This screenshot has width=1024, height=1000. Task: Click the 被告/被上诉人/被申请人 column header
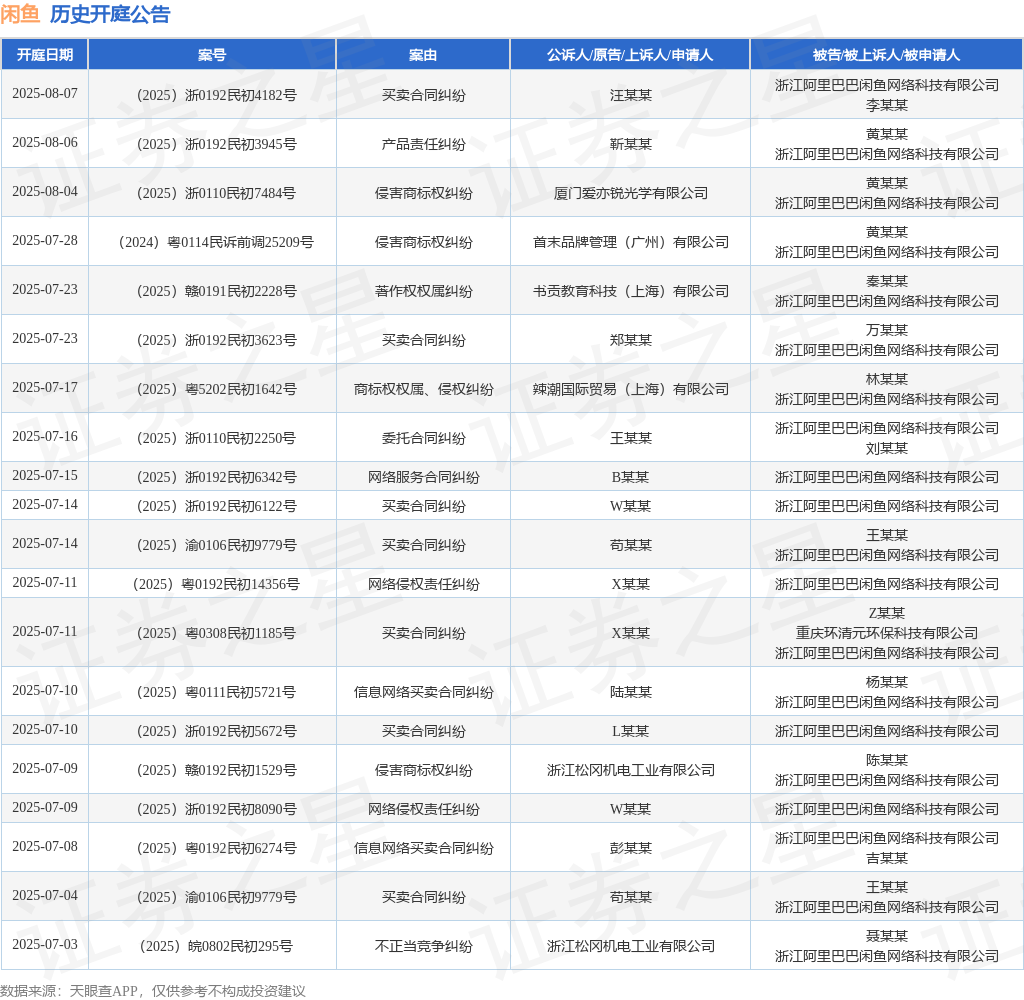(x=886, y=55)
